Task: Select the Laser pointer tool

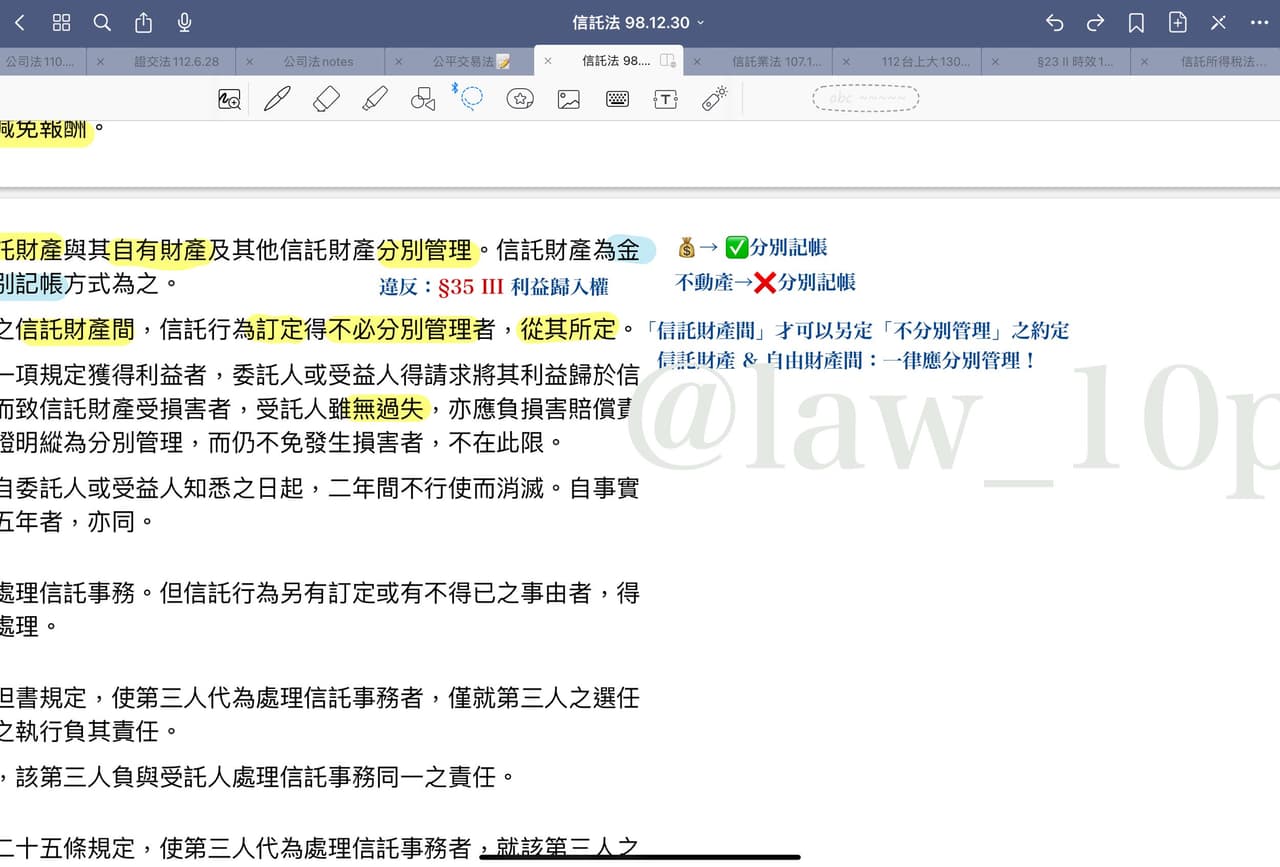Action: [714, 97]
